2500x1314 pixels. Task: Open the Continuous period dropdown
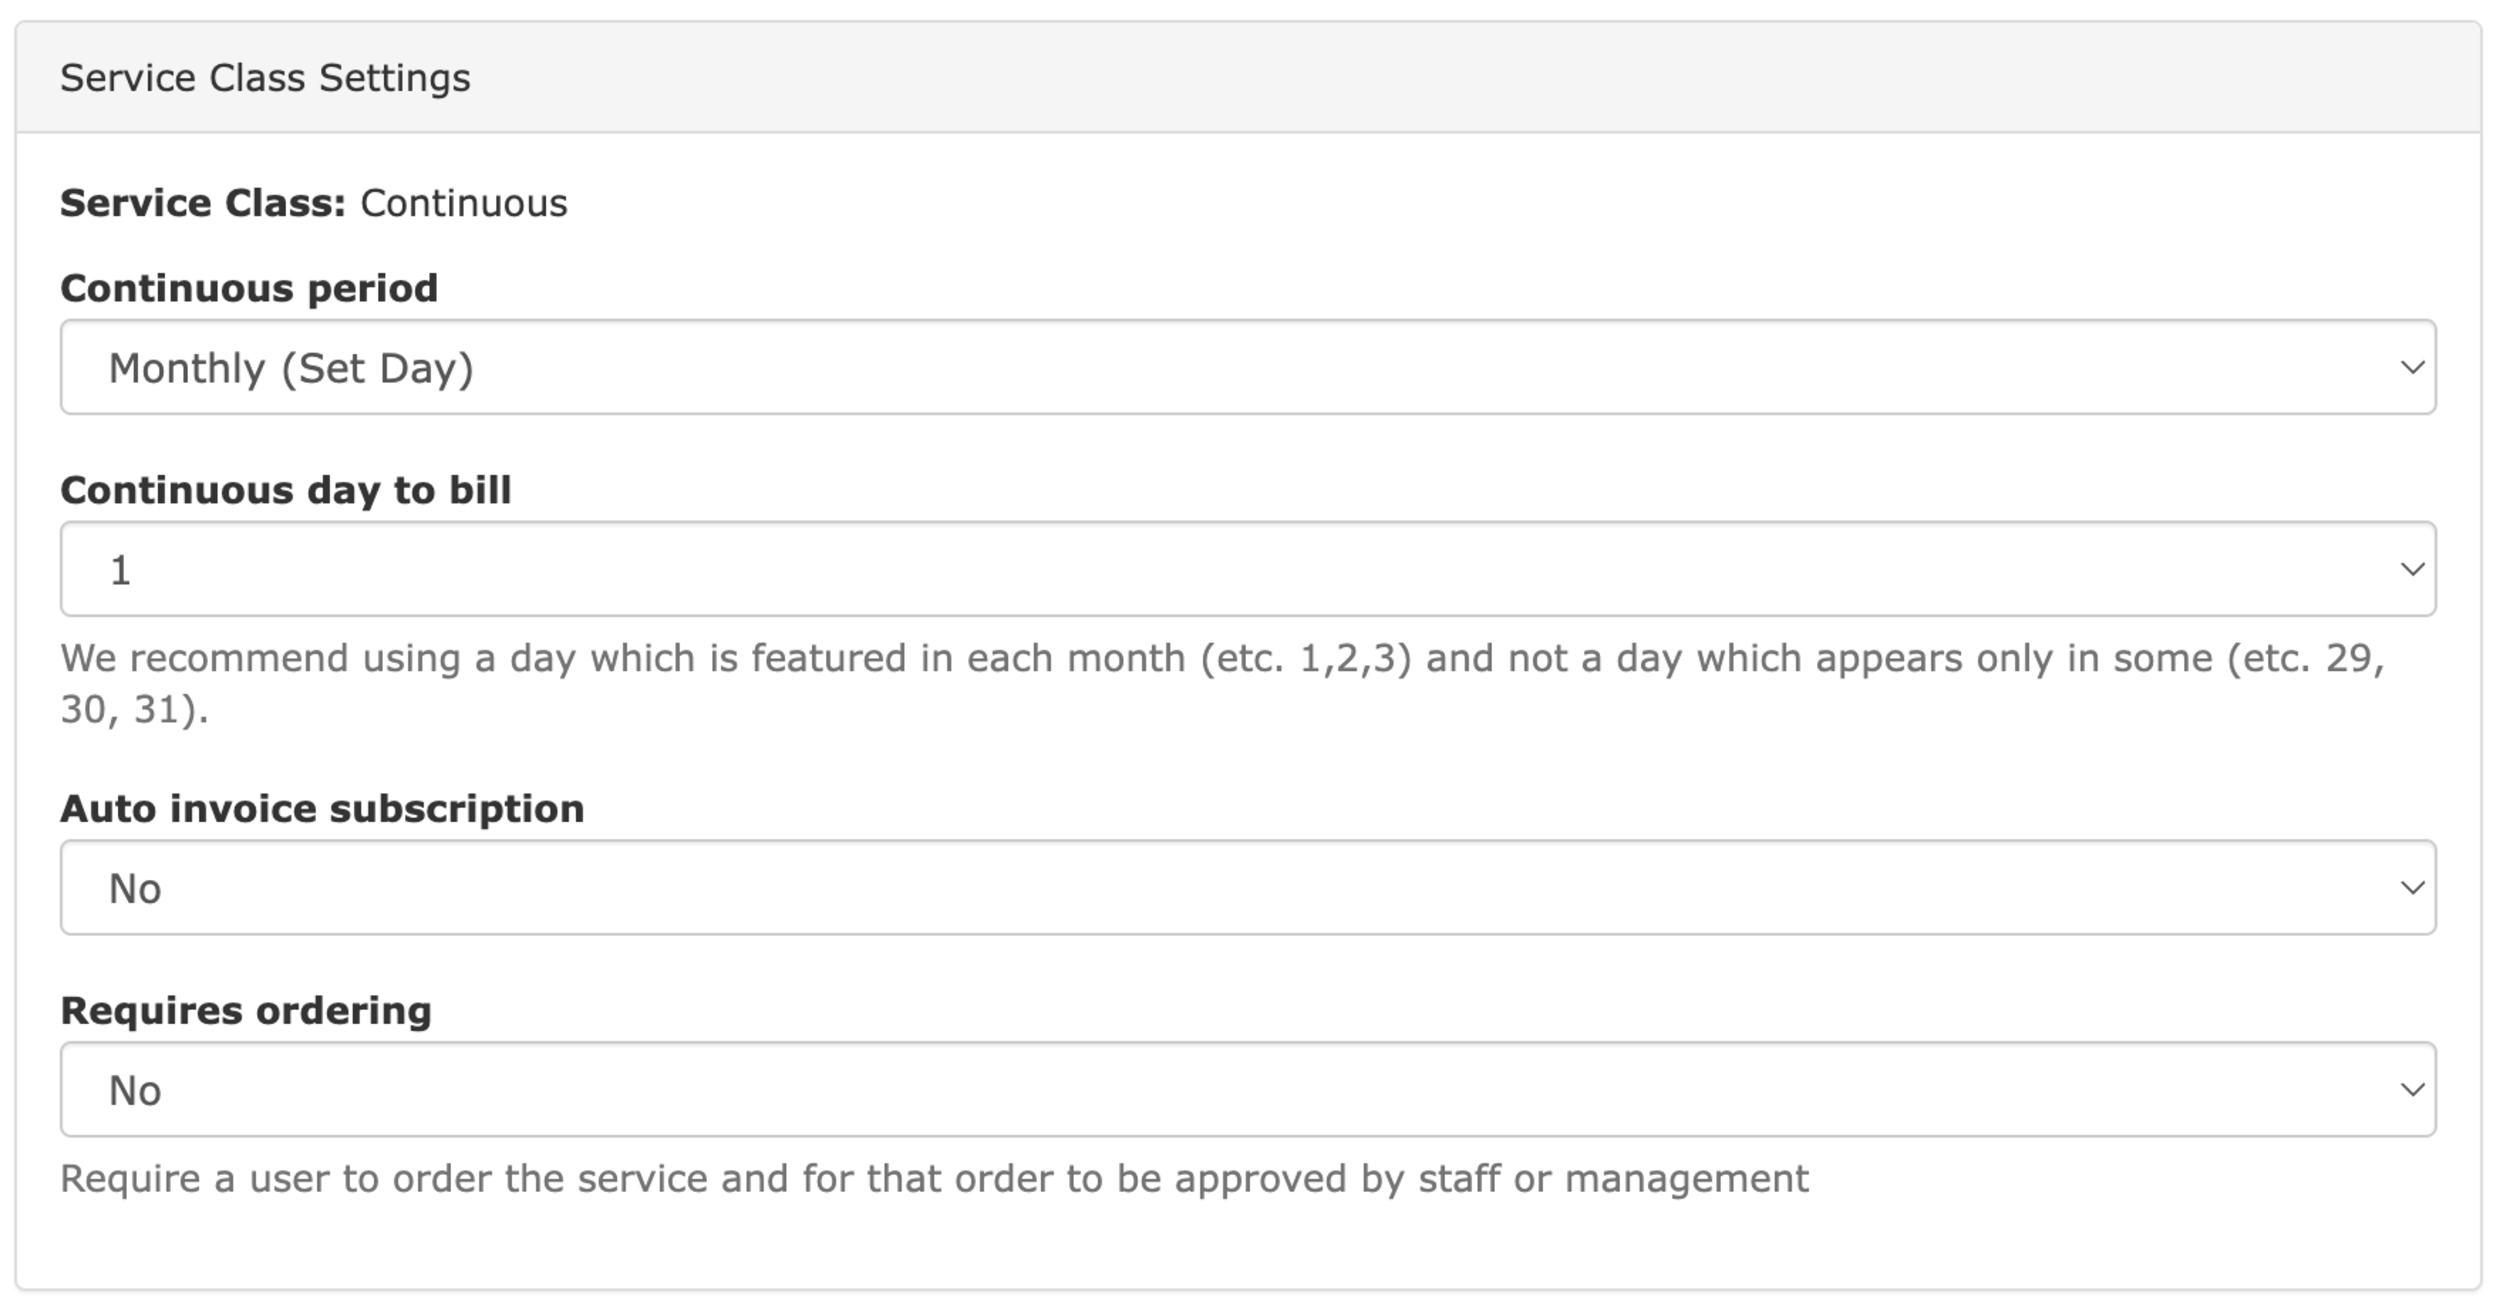(1248, 367)
